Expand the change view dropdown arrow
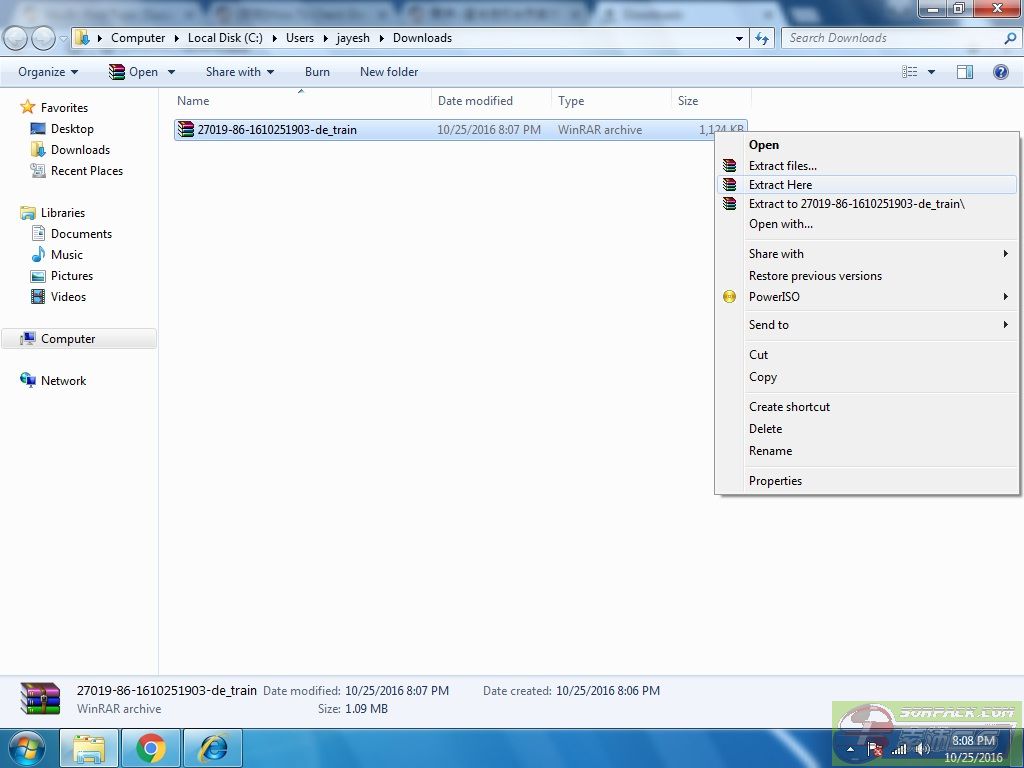Image resolution: width=1024 pixels, height=768 pixels. (932, 72)
